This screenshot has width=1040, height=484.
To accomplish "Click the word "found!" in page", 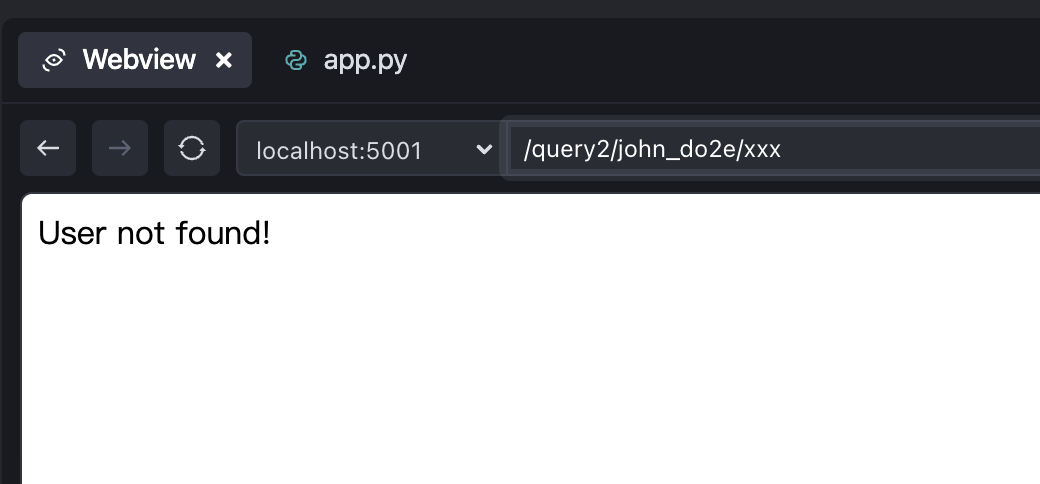I will tap(223, 233).
